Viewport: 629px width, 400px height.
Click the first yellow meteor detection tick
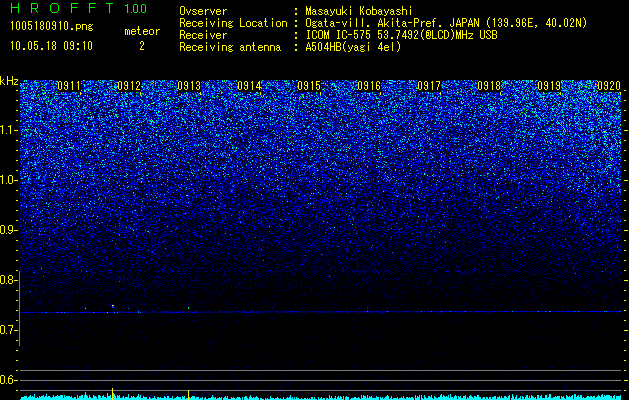(x=112, y=394)
